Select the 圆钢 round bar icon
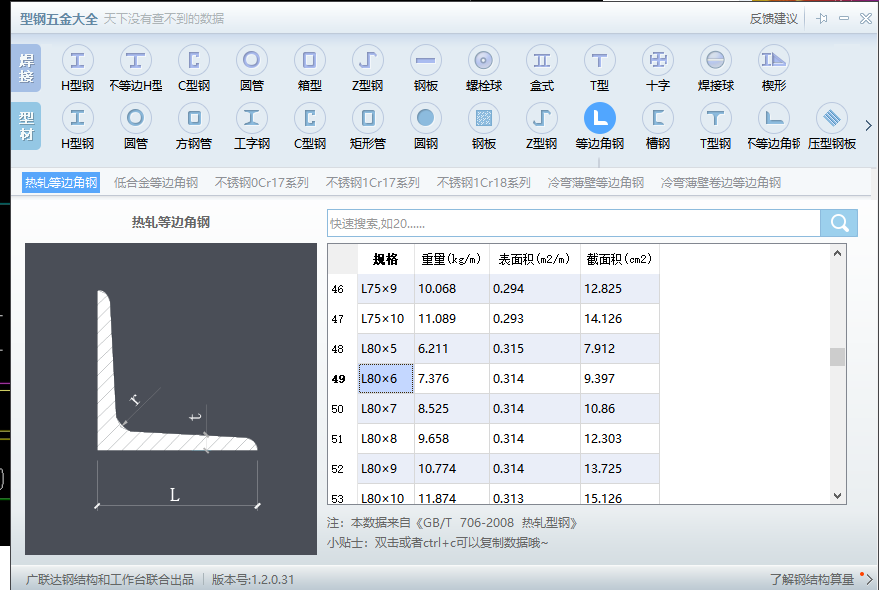This screenshot has width=879, height=590. tap(426, 118)
